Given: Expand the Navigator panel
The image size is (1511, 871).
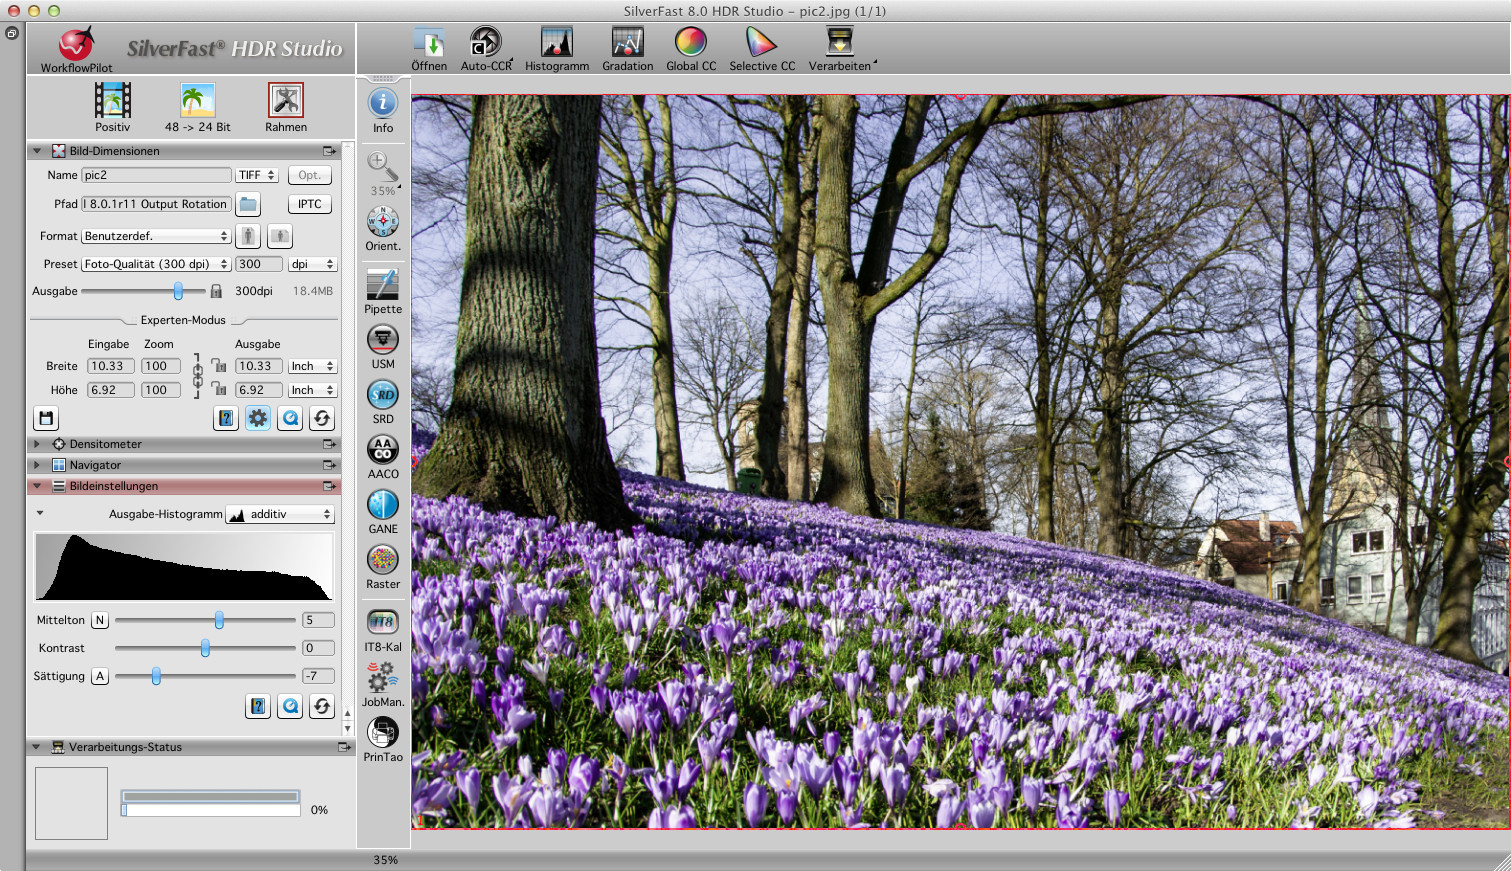Looking at the screenshot, I should coord(37,465).
